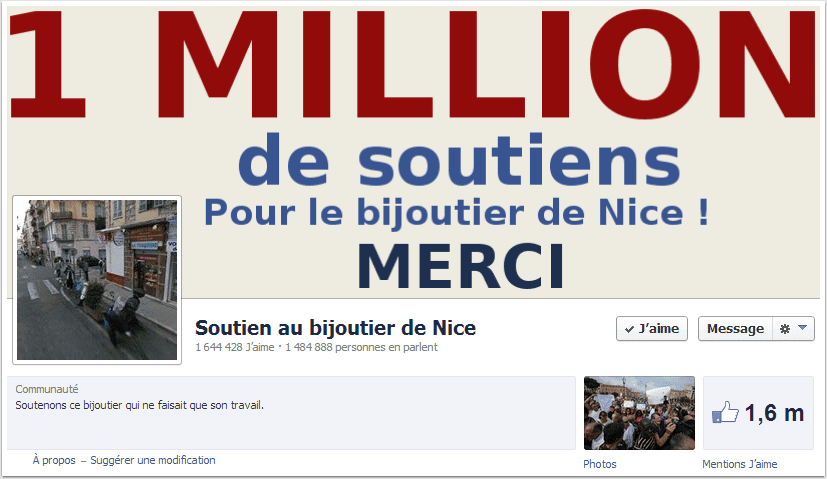The height and width of the screenshot is (479, 827).
Task: Click the 1 644 428 J'aime count
Action: click(x=235, y=347)
